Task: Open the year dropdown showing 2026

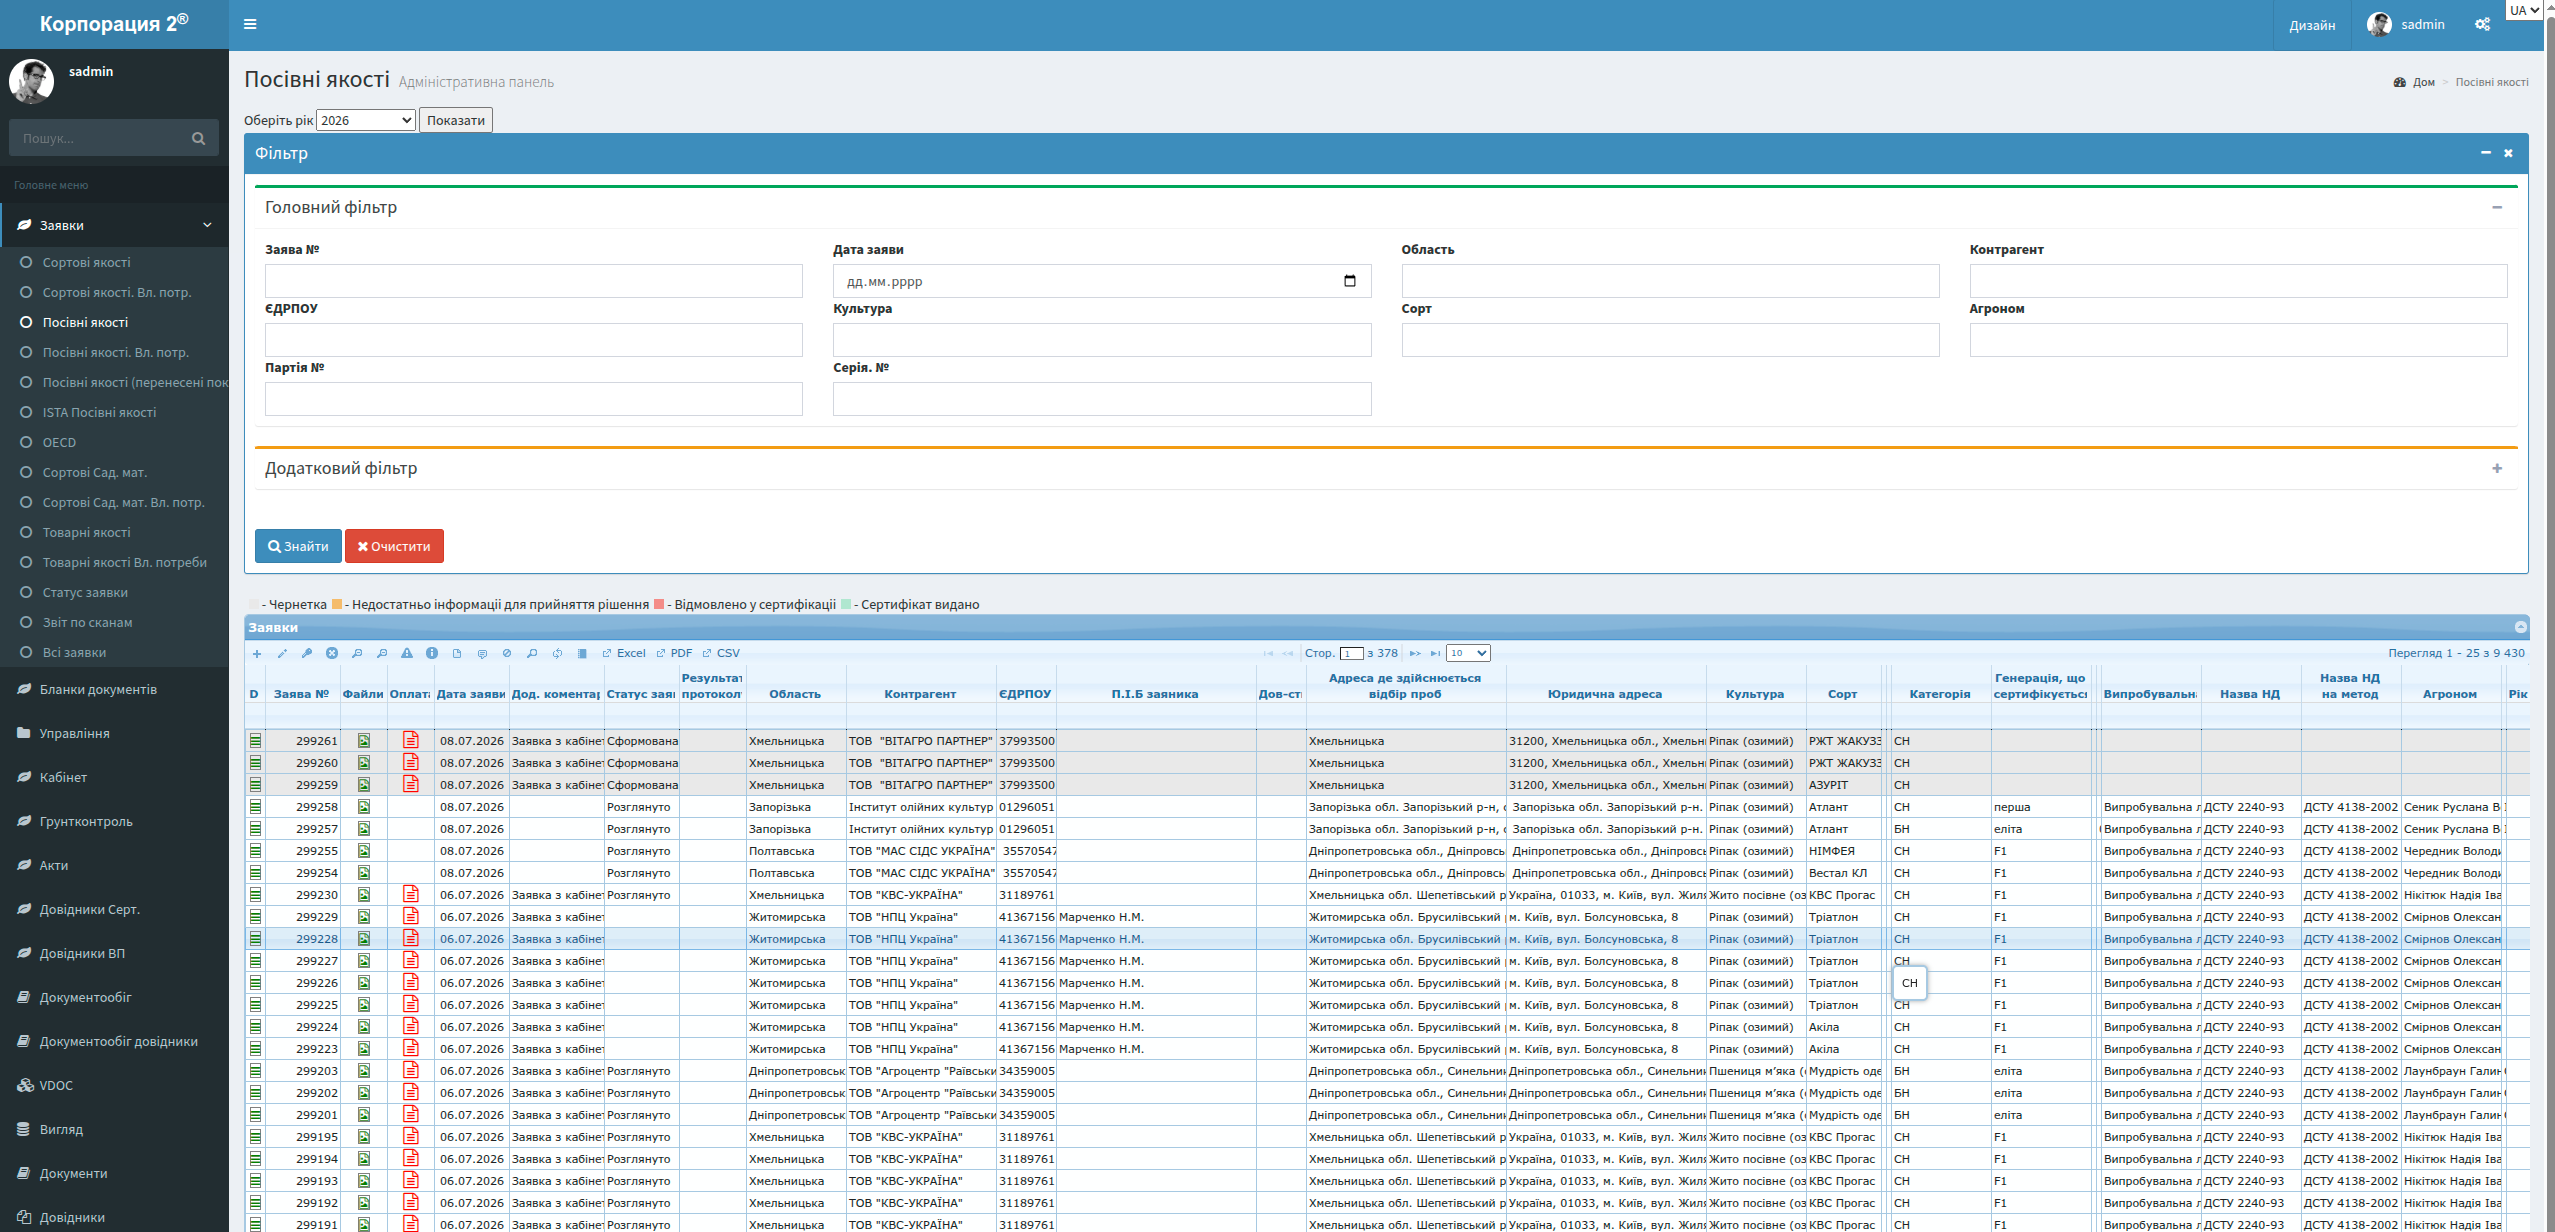Action: coord(366,120)
